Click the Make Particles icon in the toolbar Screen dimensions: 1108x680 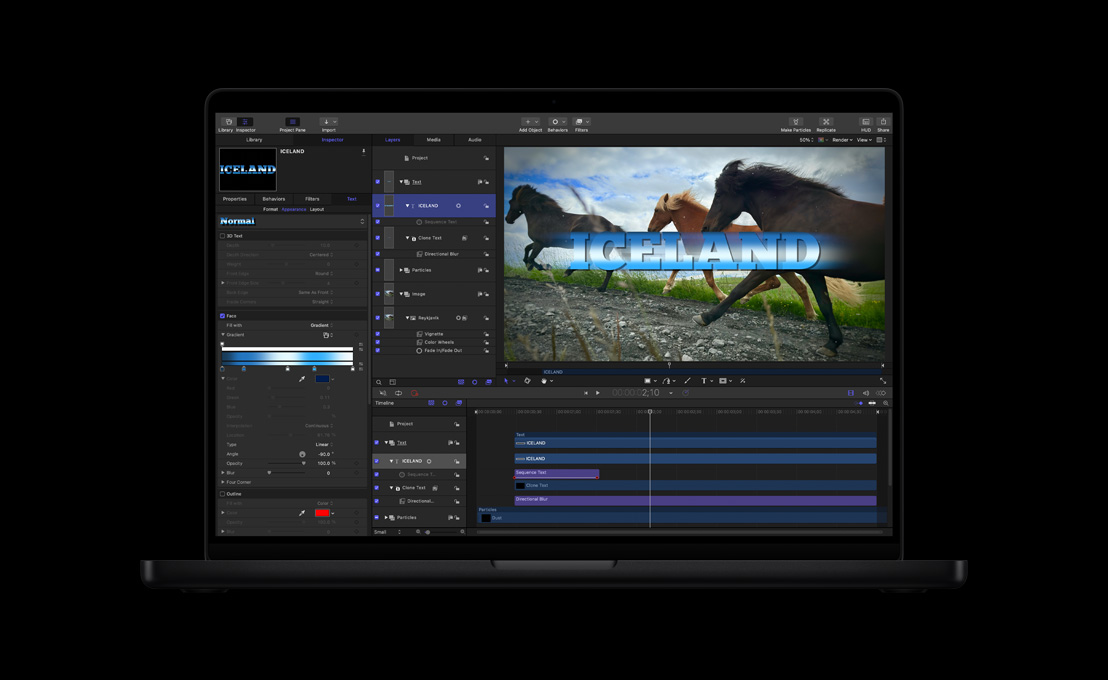point(796,122)
